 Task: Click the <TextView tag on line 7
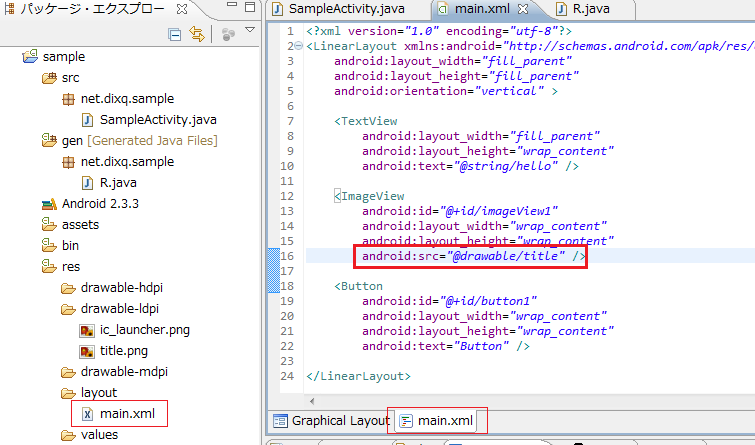point(366,121)
